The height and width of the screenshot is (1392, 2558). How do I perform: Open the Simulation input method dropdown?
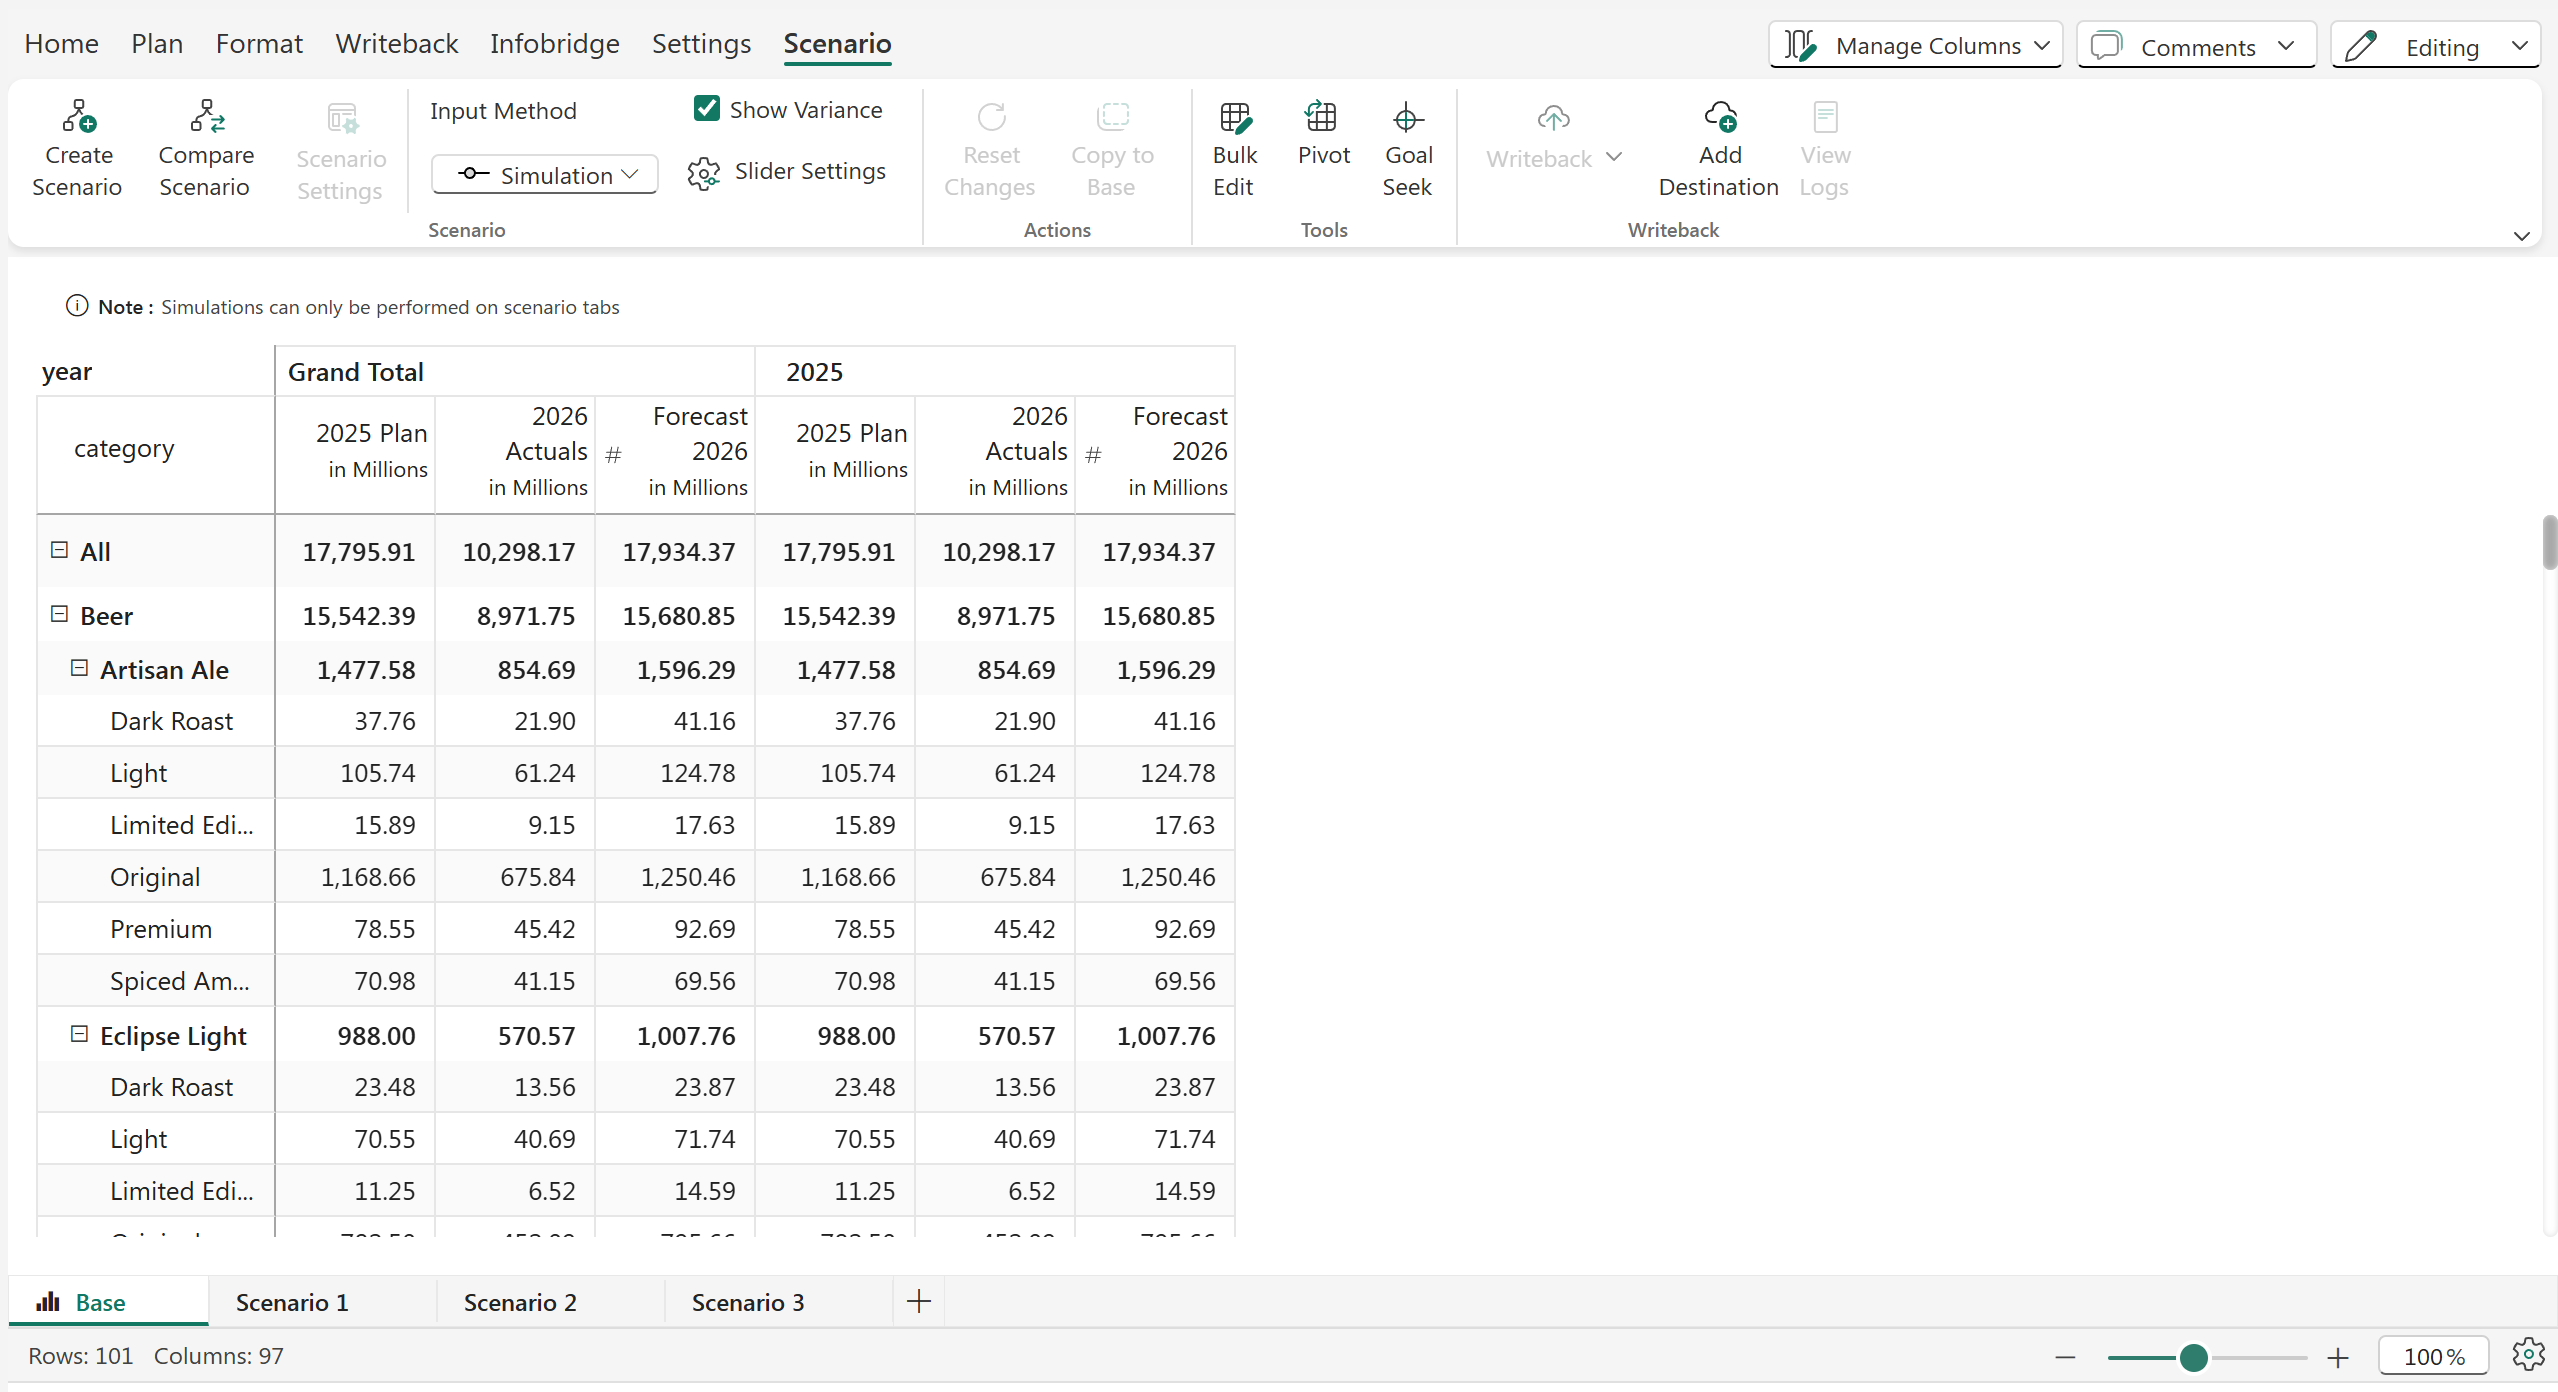(545, 175)
